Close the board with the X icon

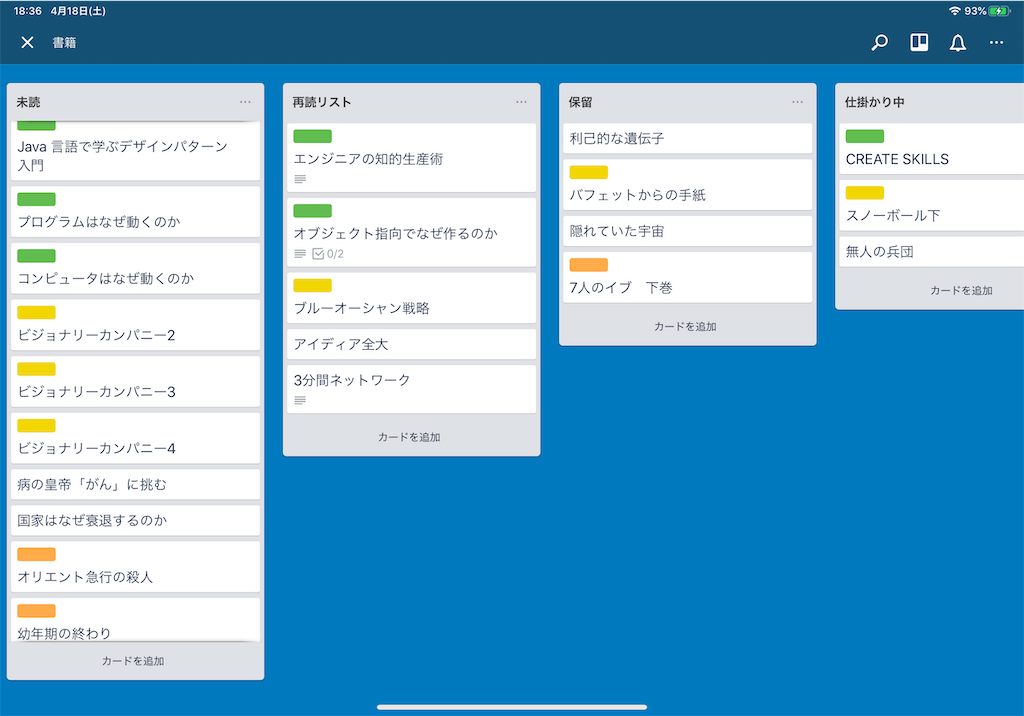tap(27, 42)
